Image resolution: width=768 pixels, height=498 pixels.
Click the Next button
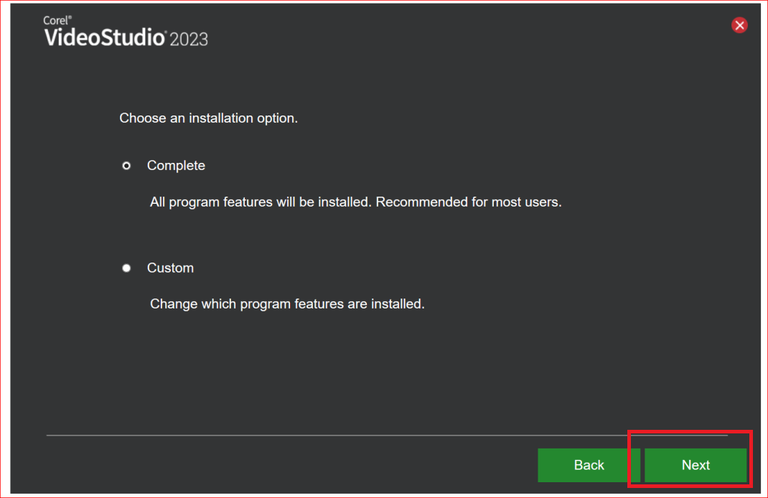(x=695, y=465)
